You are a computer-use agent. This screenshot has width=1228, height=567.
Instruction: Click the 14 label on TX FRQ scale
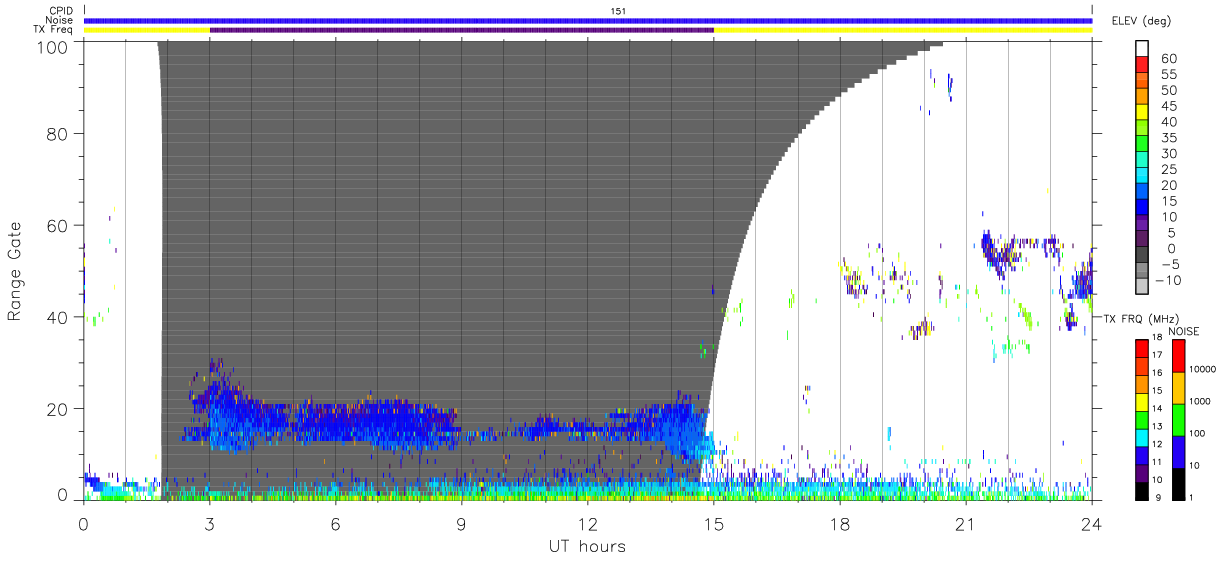1158,408
